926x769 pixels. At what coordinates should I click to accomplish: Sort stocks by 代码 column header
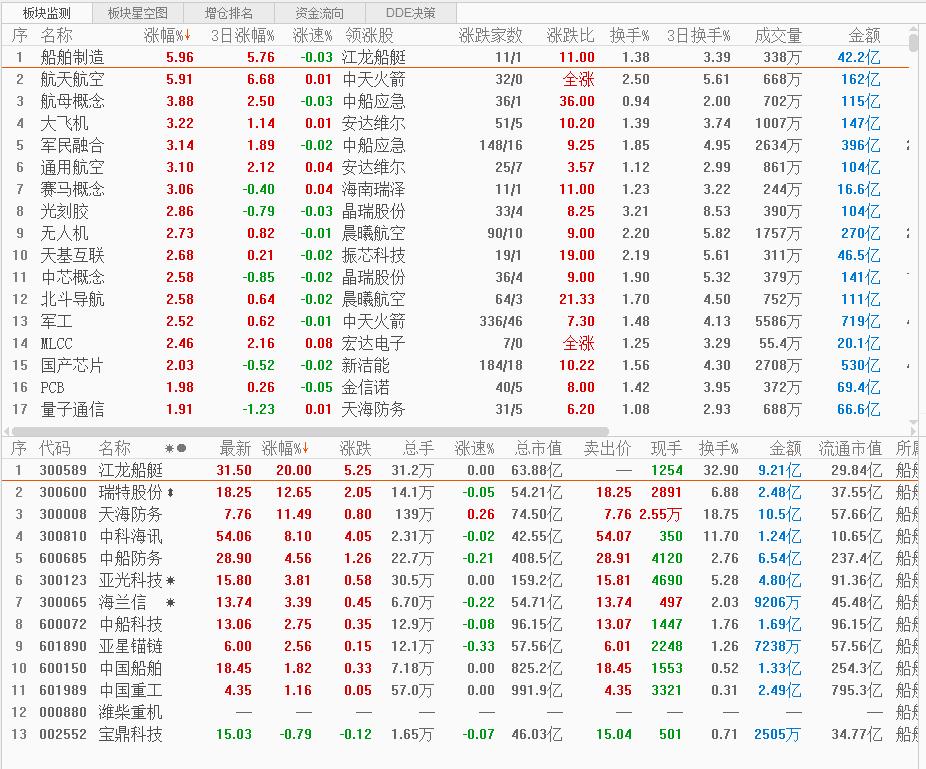coord(55,448)
